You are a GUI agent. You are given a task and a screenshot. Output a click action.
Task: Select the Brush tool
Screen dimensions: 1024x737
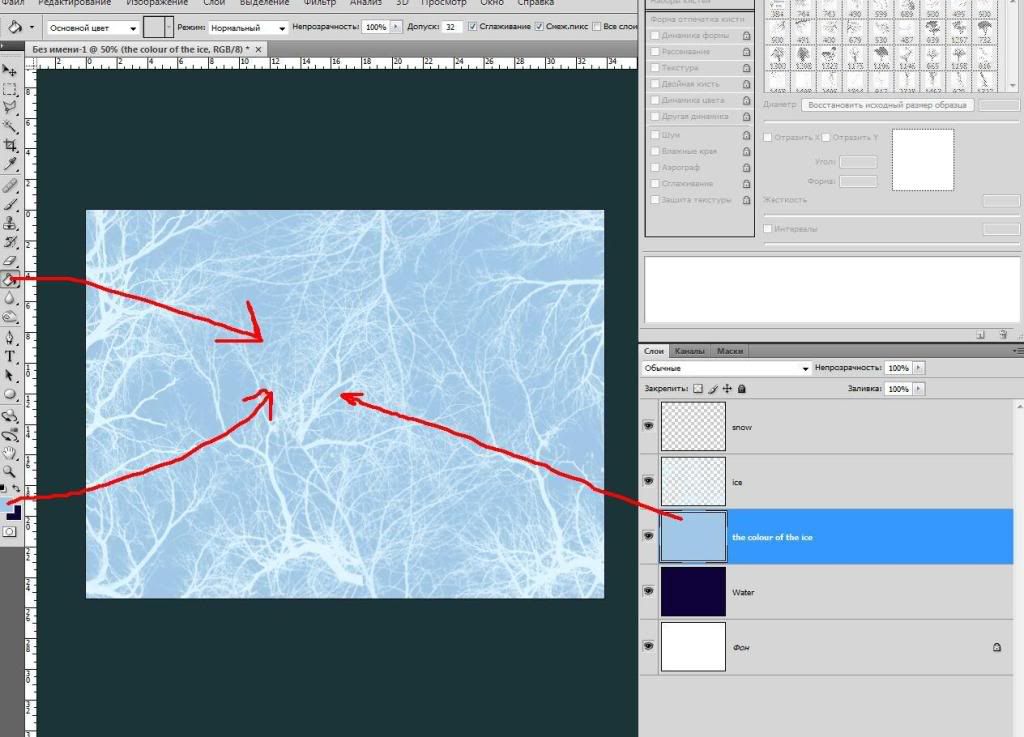(10, 205)
